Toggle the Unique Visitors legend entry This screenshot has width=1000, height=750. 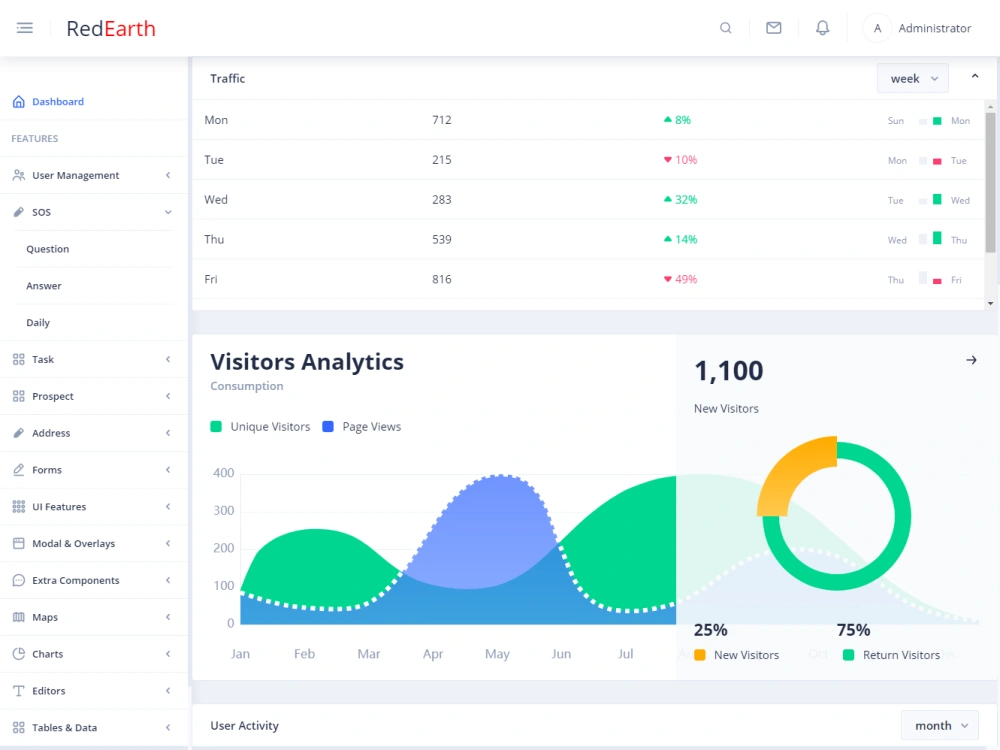click(x=260, y=427)
